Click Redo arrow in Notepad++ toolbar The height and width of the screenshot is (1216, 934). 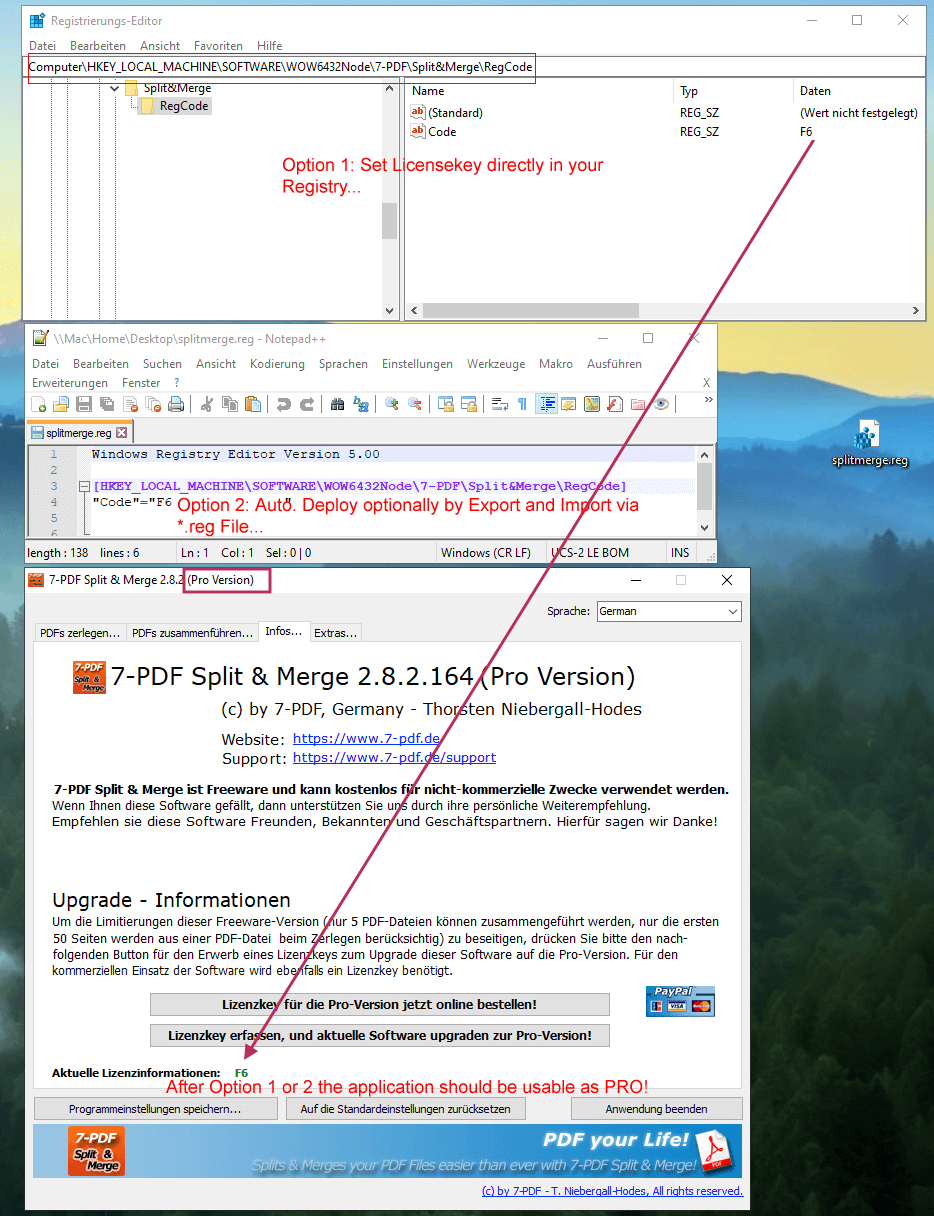pyautogui.click(x=307, y=404)
